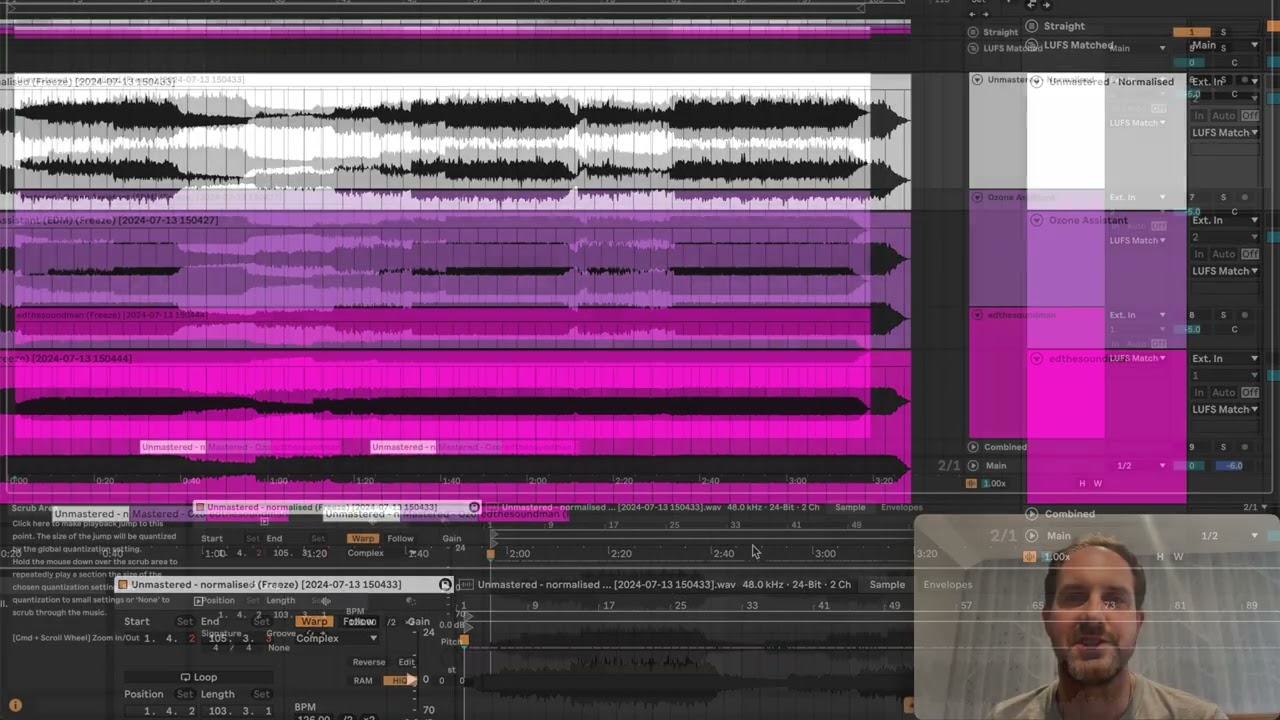Toggle track activator 8 for edthesoundman

(x=1191, y=315)
